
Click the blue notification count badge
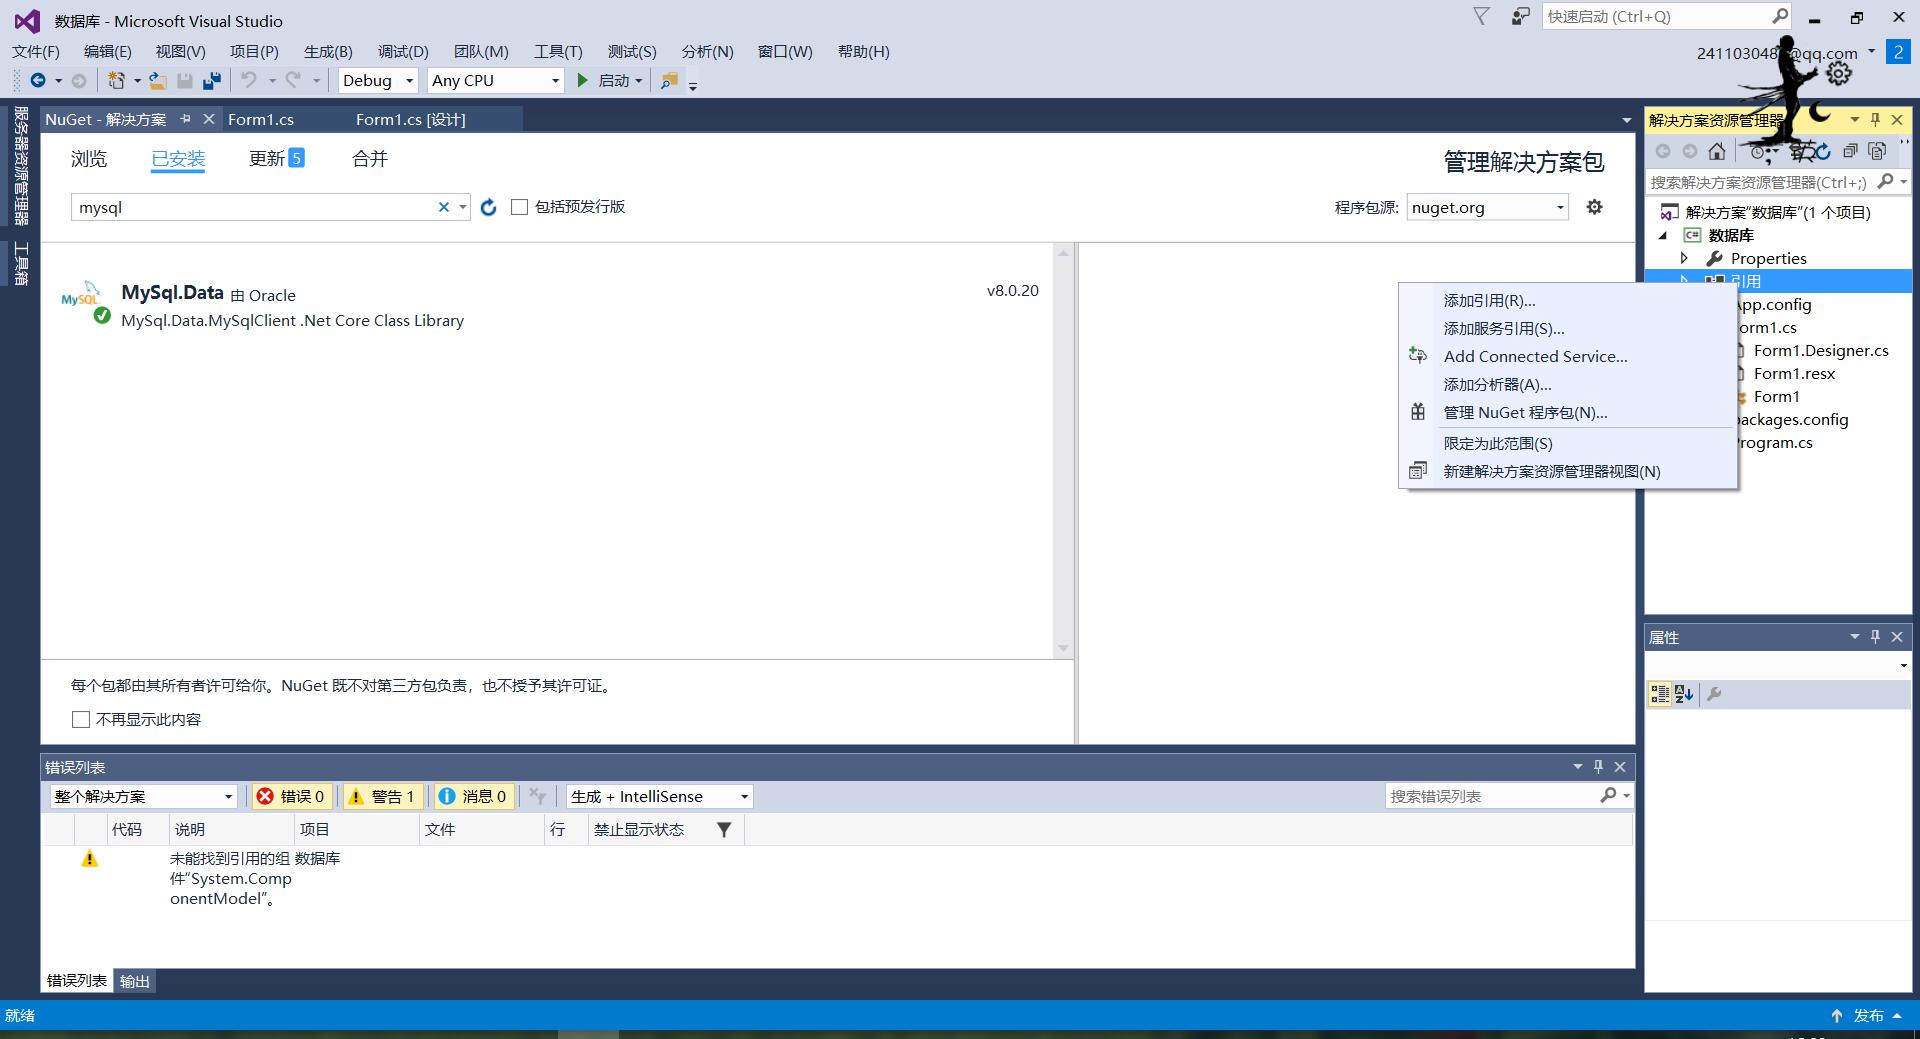point(1897,52)
